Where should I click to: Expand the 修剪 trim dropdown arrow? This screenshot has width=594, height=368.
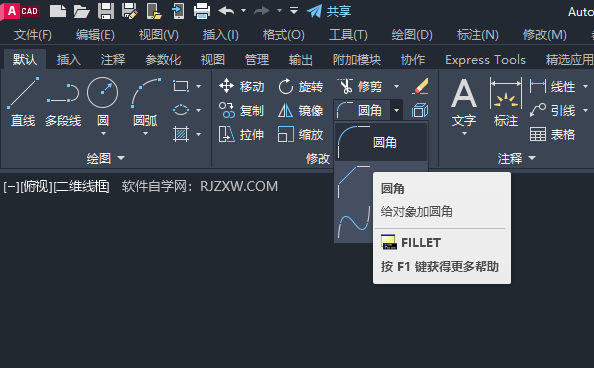click(396, 86)
